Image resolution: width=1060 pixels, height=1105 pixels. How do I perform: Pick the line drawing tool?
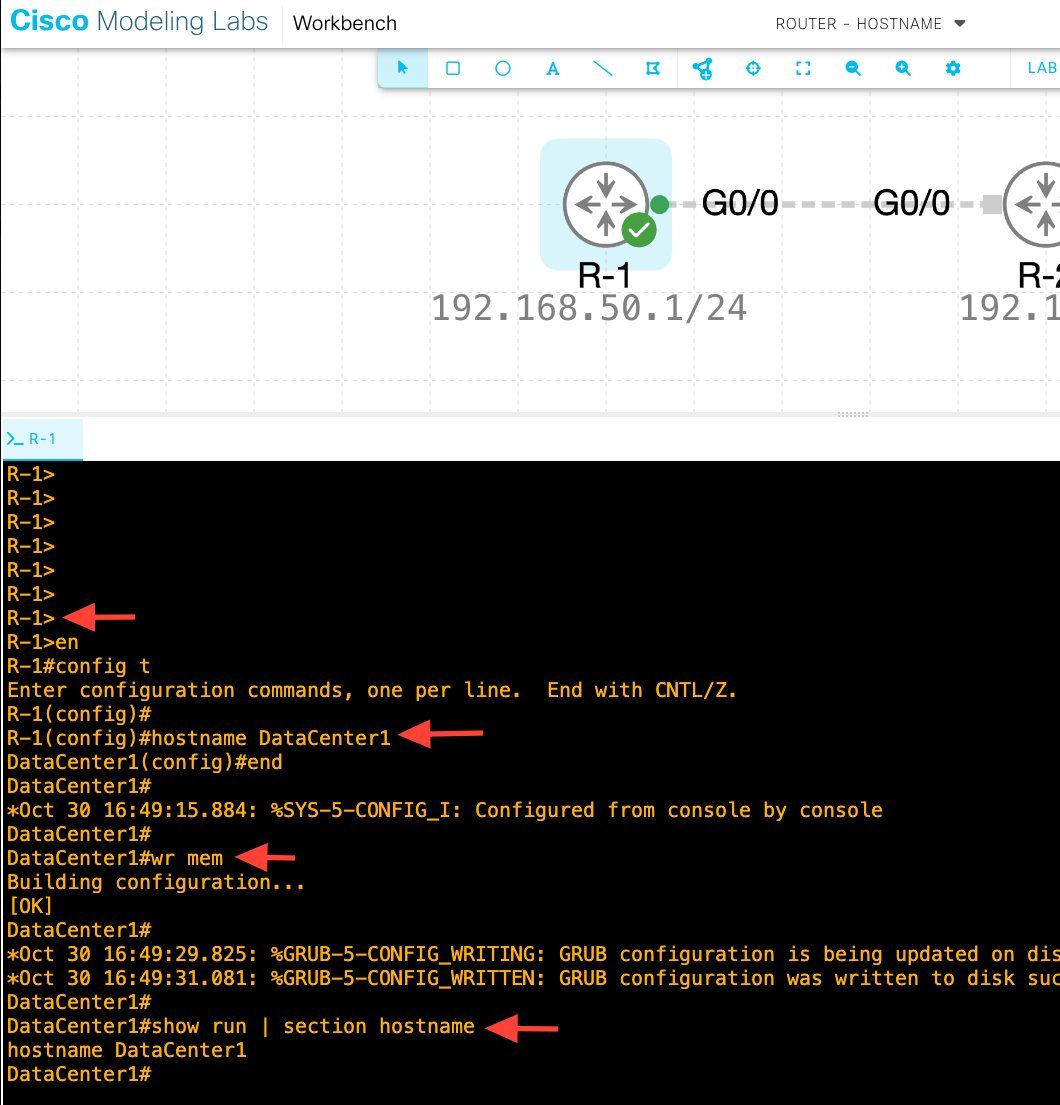603,68
